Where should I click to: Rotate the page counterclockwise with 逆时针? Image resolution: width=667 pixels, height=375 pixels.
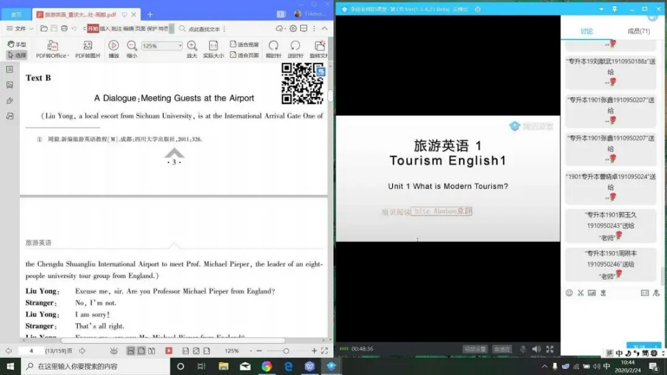[x=295, y=49]
